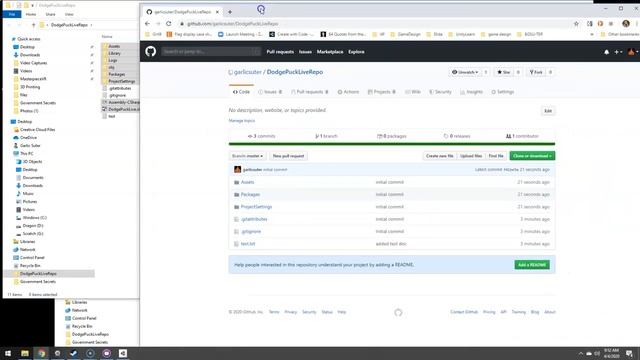Focus the GitHub search box
Image resolution: width=640 pixels, height=360 pixels.
coord(211,52)
